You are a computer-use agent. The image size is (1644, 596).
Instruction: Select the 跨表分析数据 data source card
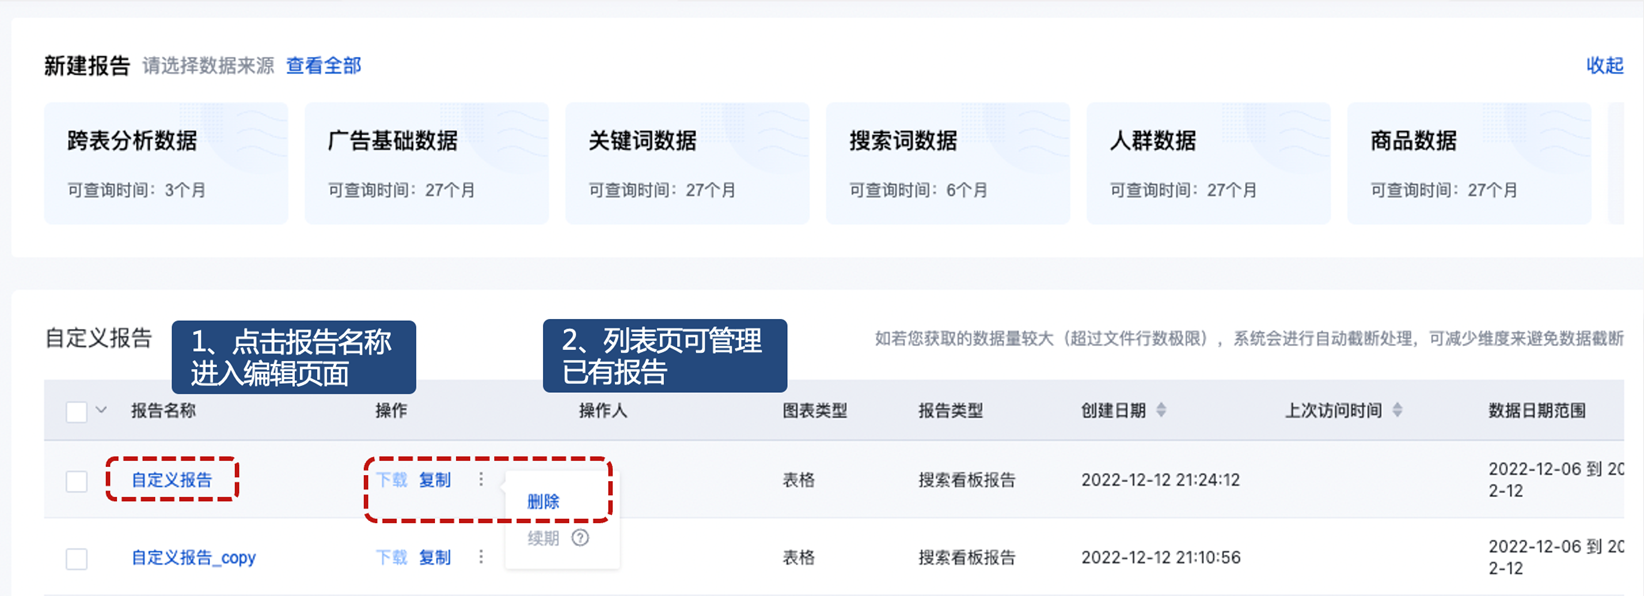[166, 163]
